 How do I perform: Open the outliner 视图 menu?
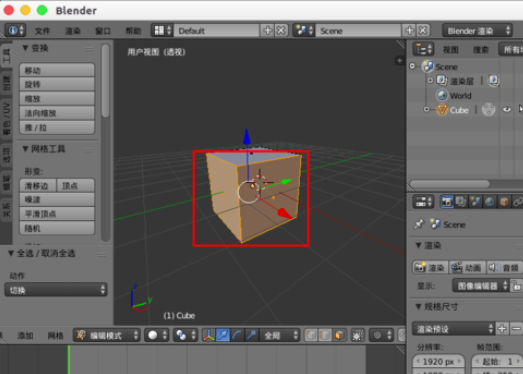pos(451,50)
